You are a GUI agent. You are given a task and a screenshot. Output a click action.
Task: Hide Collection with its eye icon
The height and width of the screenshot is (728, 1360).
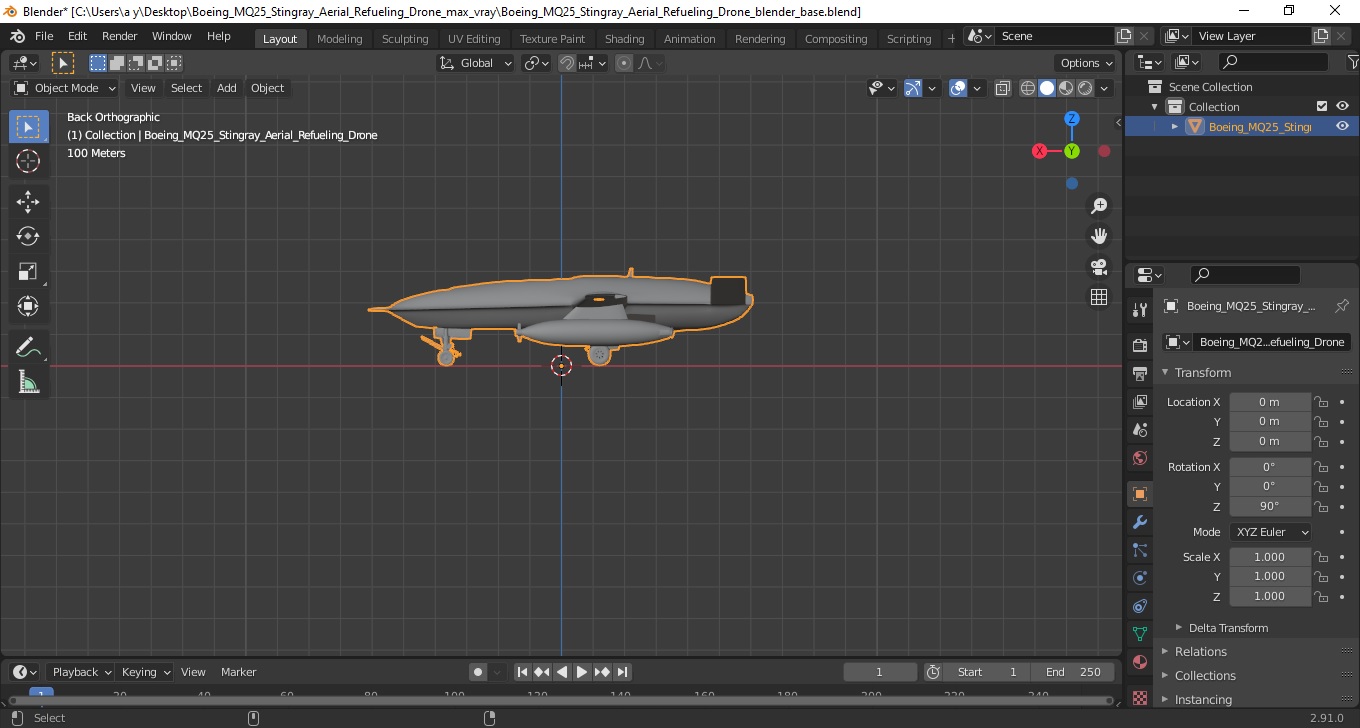pyautogui.click(x=1342, y=107)
